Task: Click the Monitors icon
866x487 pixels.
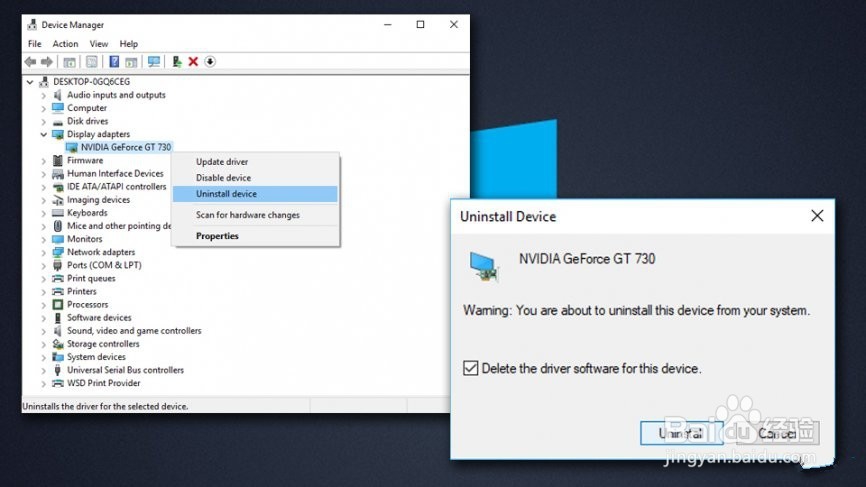Action: click(x=57, y=239)
